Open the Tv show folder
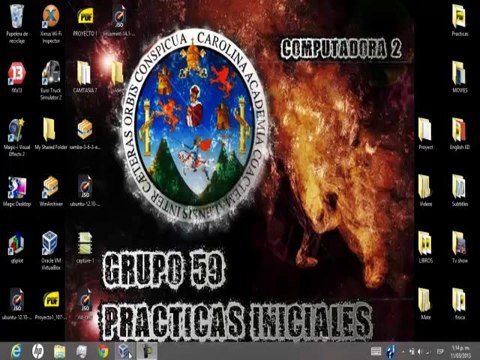 460,248
